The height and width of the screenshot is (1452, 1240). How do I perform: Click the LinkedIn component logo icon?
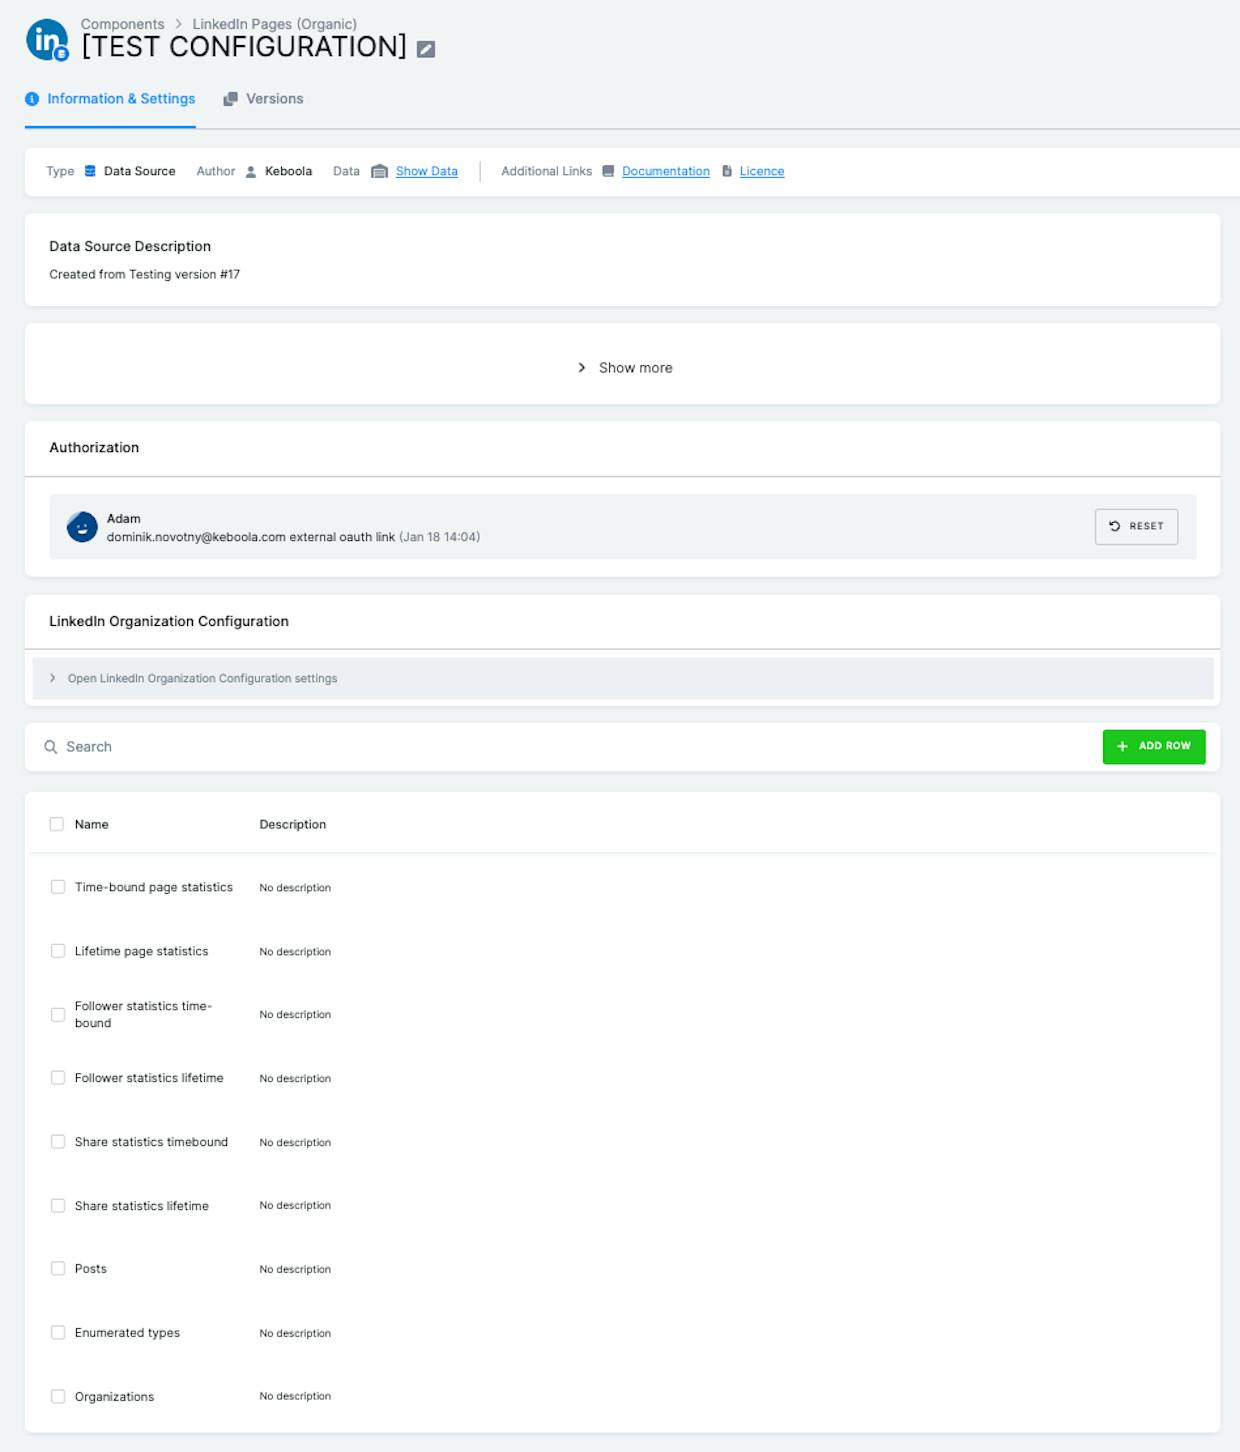click(x=47, y=40)
